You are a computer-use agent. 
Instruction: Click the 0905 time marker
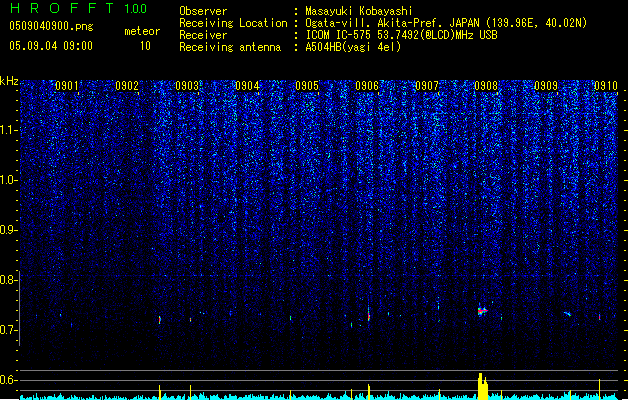coord(307,86)
